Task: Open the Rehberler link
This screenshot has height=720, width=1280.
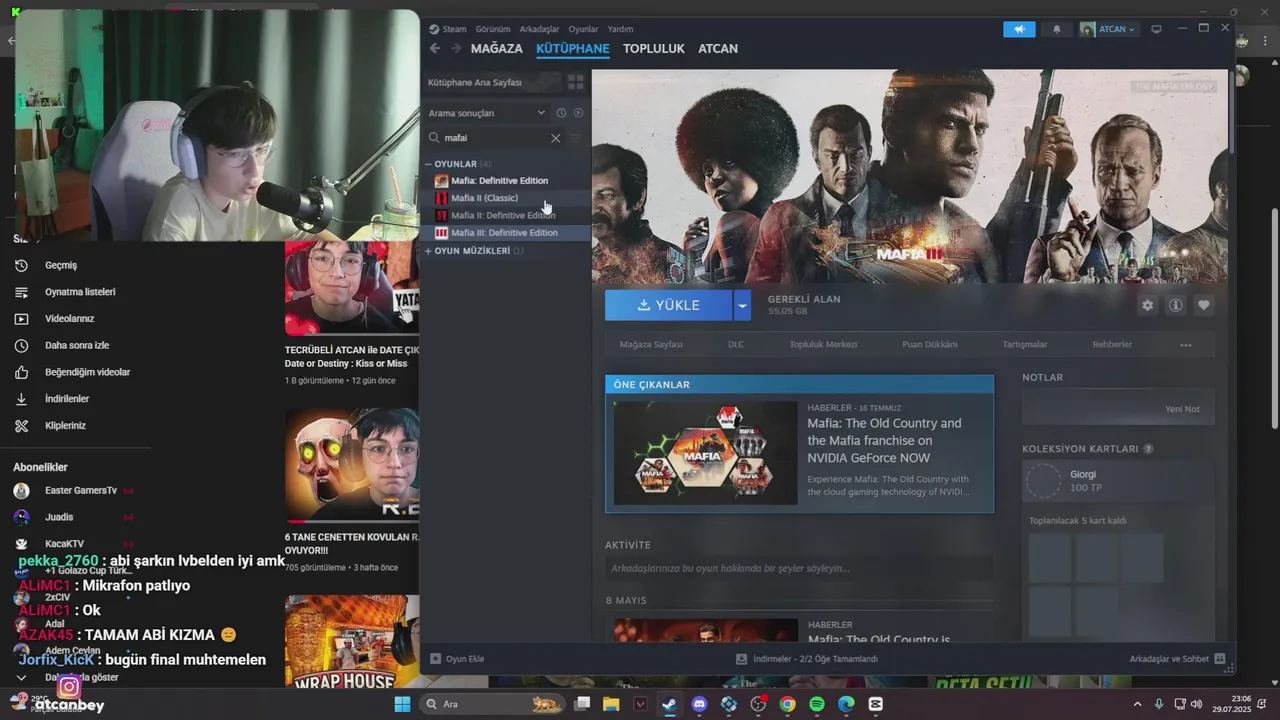Action: click(x=1112, y=344)
